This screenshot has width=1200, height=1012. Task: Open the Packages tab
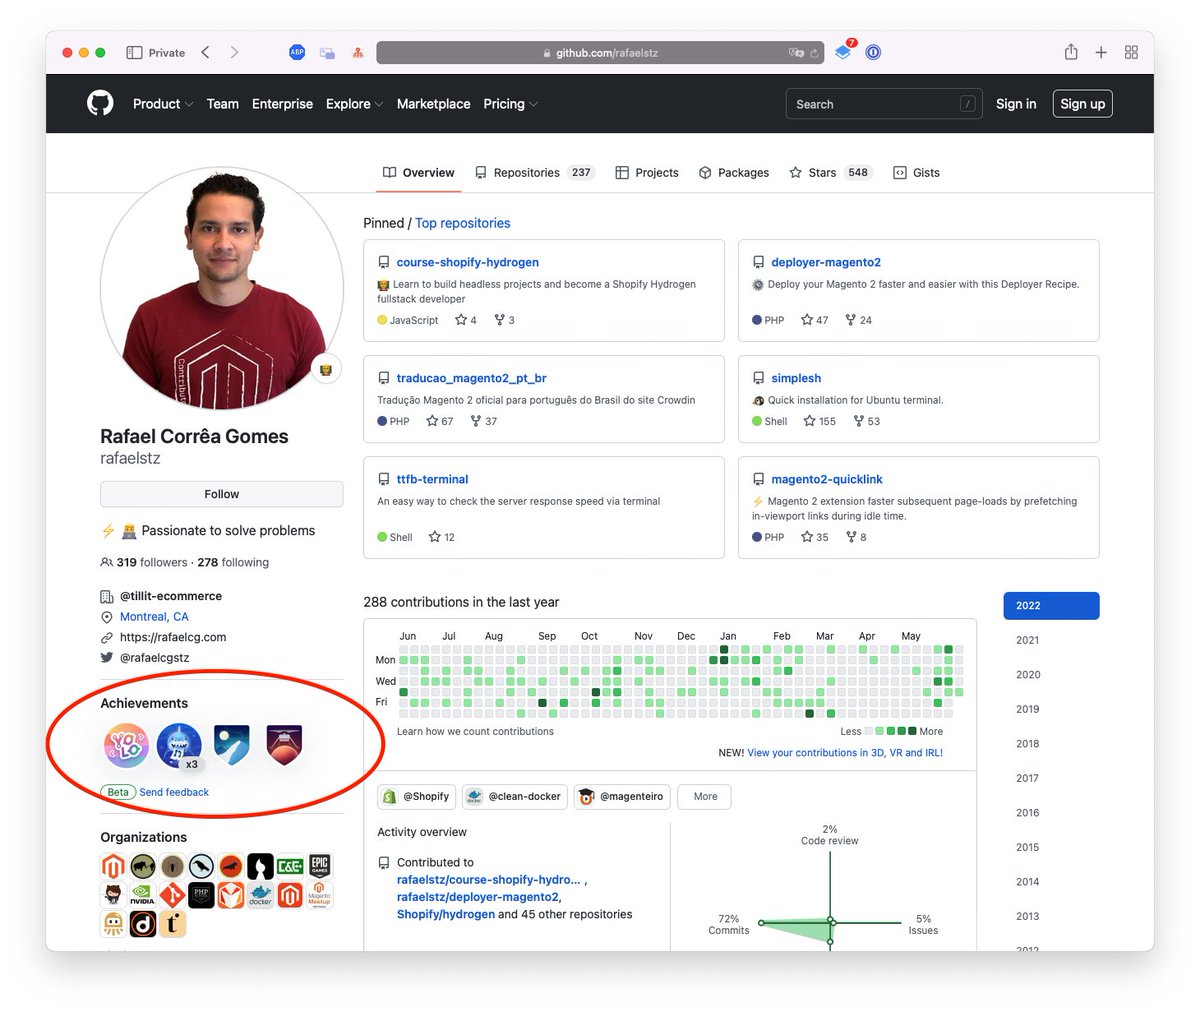[734, 172]
